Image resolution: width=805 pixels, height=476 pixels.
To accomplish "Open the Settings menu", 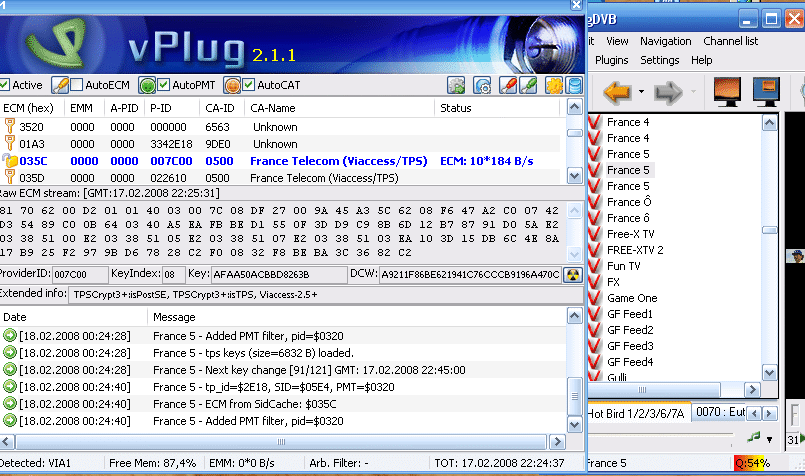I will click(659, 60).
